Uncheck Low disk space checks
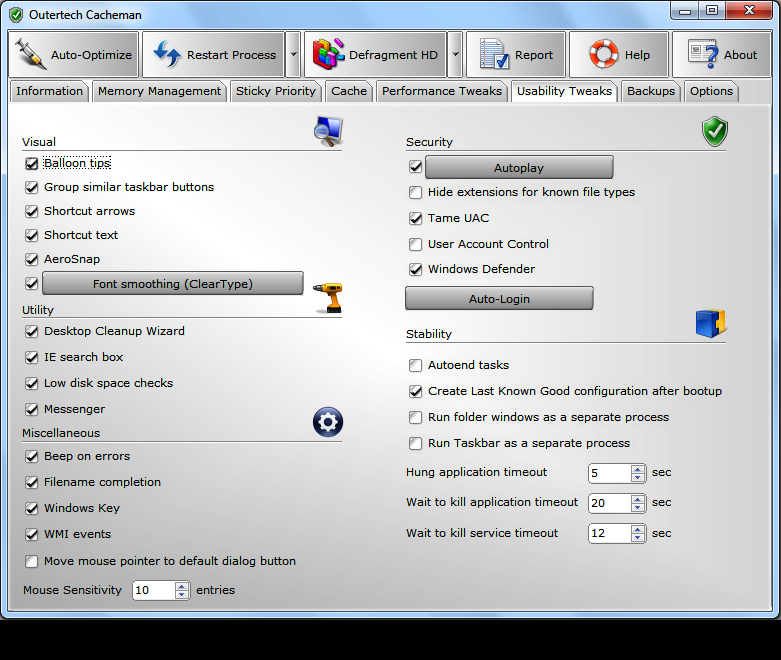This screenshot has height=660, width=781. (x=31, y=384)
